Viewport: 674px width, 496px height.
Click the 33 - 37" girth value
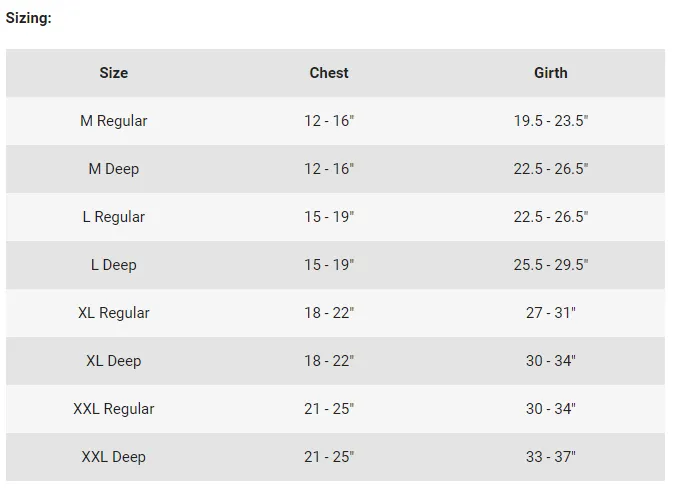click(551, 457)
